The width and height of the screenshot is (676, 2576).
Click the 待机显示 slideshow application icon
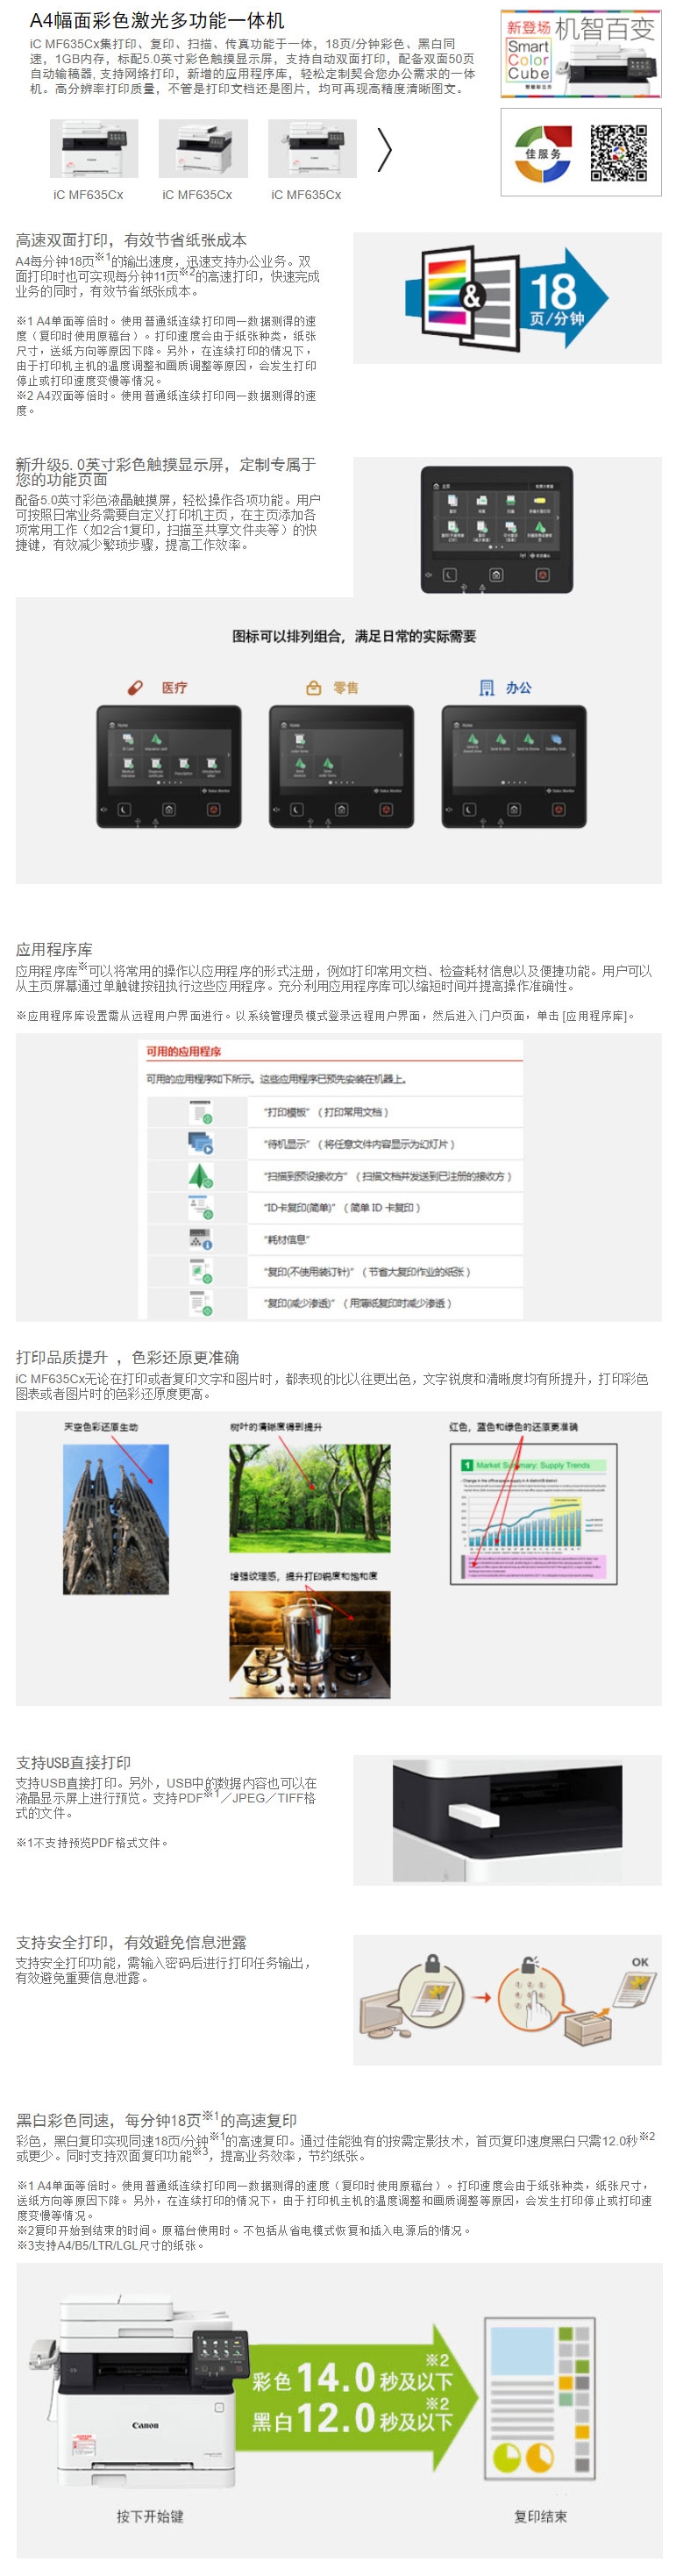200,1143
